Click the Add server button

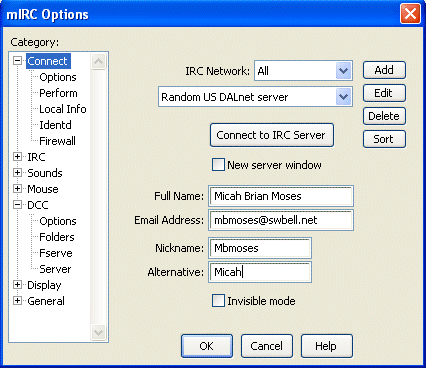coord(384,70)
